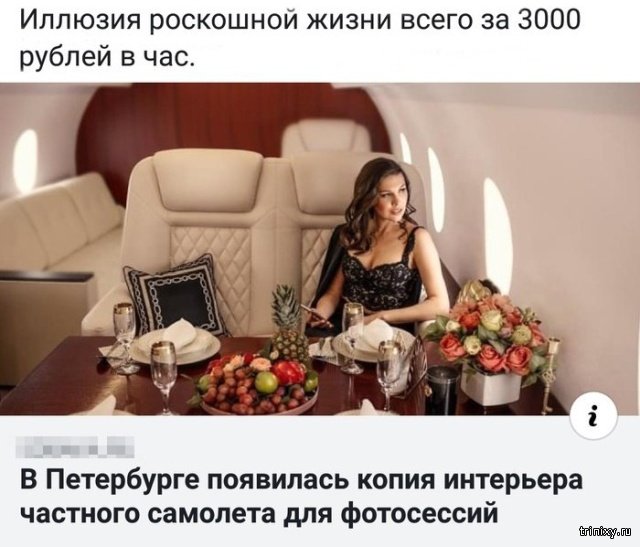This screenshot has width=640, height=547.
Task: Select the caption text about 3000 rubles
Action: (300, 38)
